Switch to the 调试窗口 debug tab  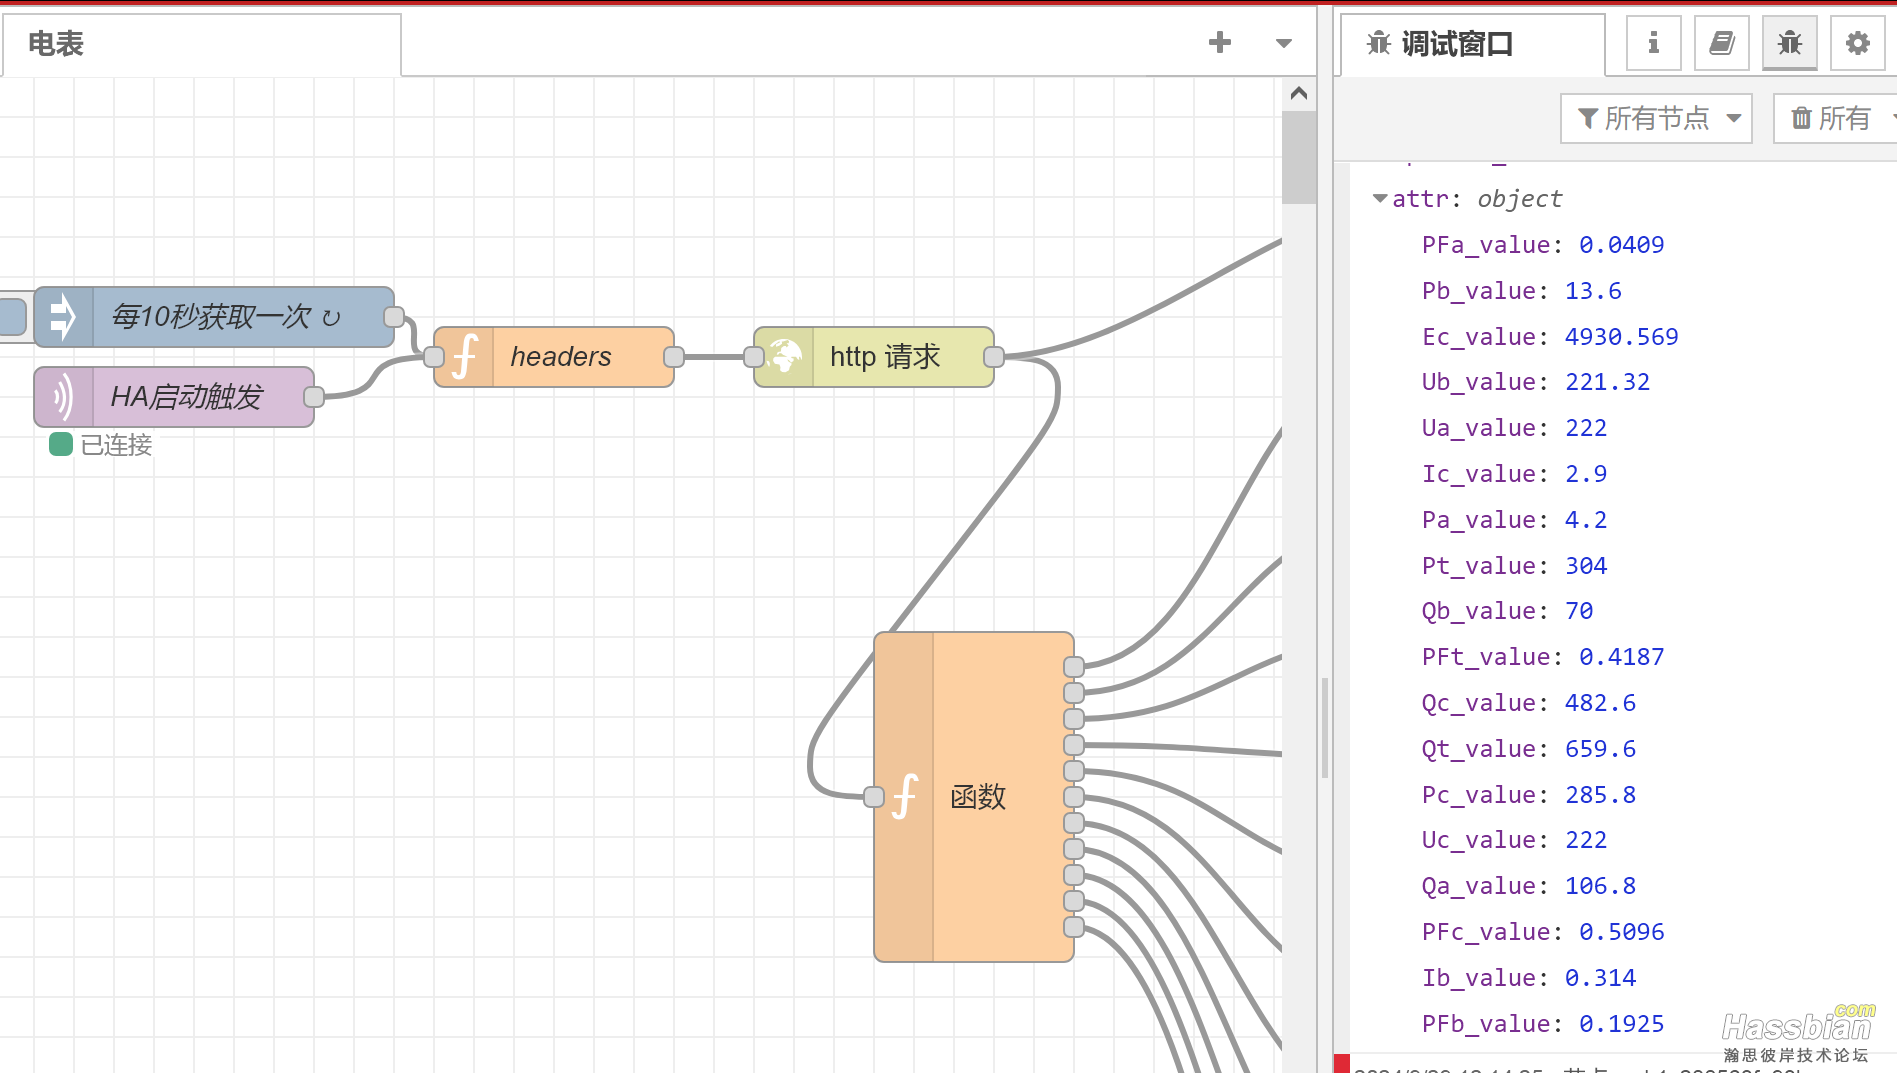(x=1472, y=44)
